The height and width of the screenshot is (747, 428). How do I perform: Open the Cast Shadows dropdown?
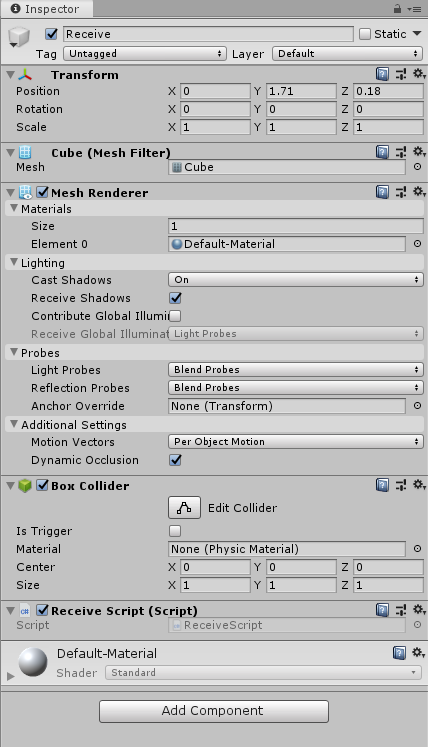click(296, 280)
